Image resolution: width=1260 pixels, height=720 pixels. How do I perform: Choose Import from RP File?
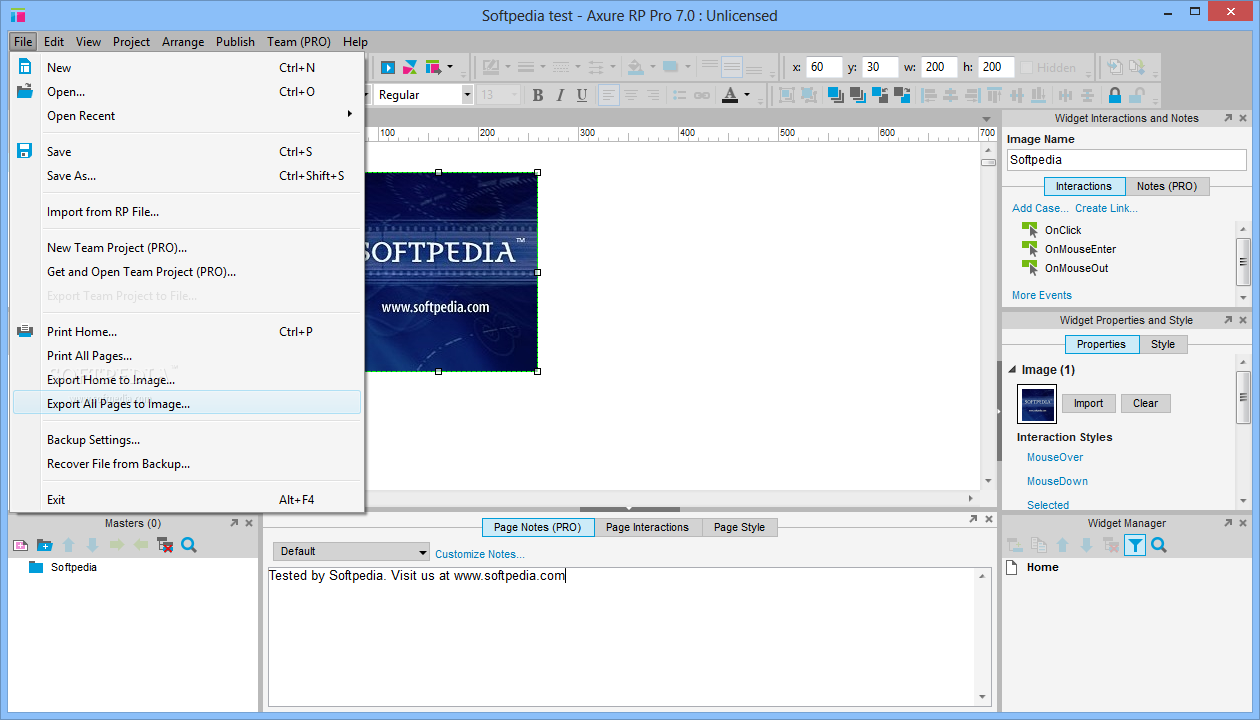(186, 211)
